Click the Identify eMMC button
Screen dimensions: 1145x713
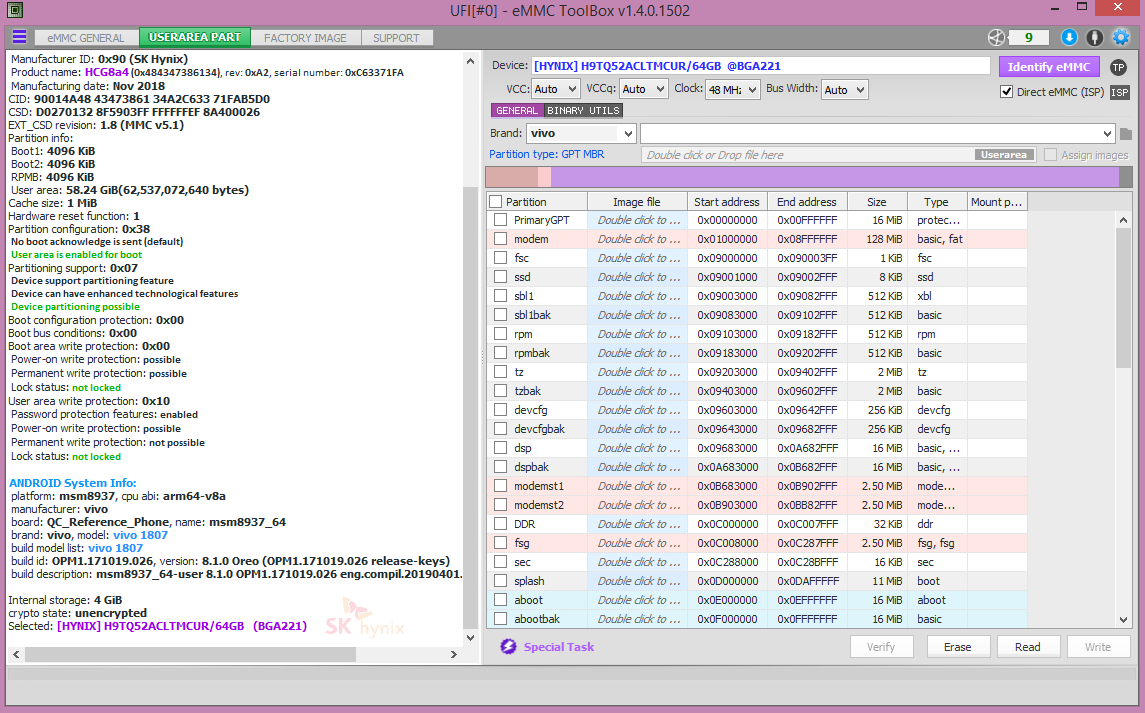1049,66
